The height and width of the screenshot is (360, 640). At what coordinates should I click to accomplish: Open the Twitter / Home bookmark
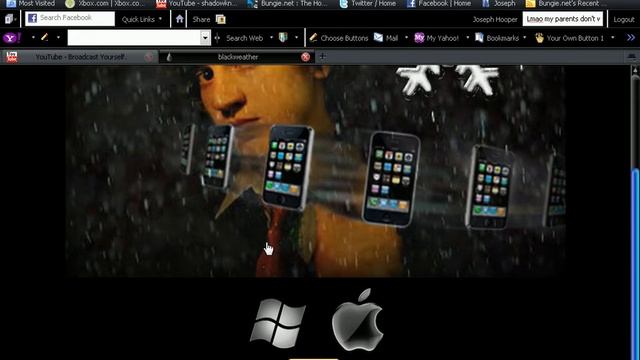[368, 4]
